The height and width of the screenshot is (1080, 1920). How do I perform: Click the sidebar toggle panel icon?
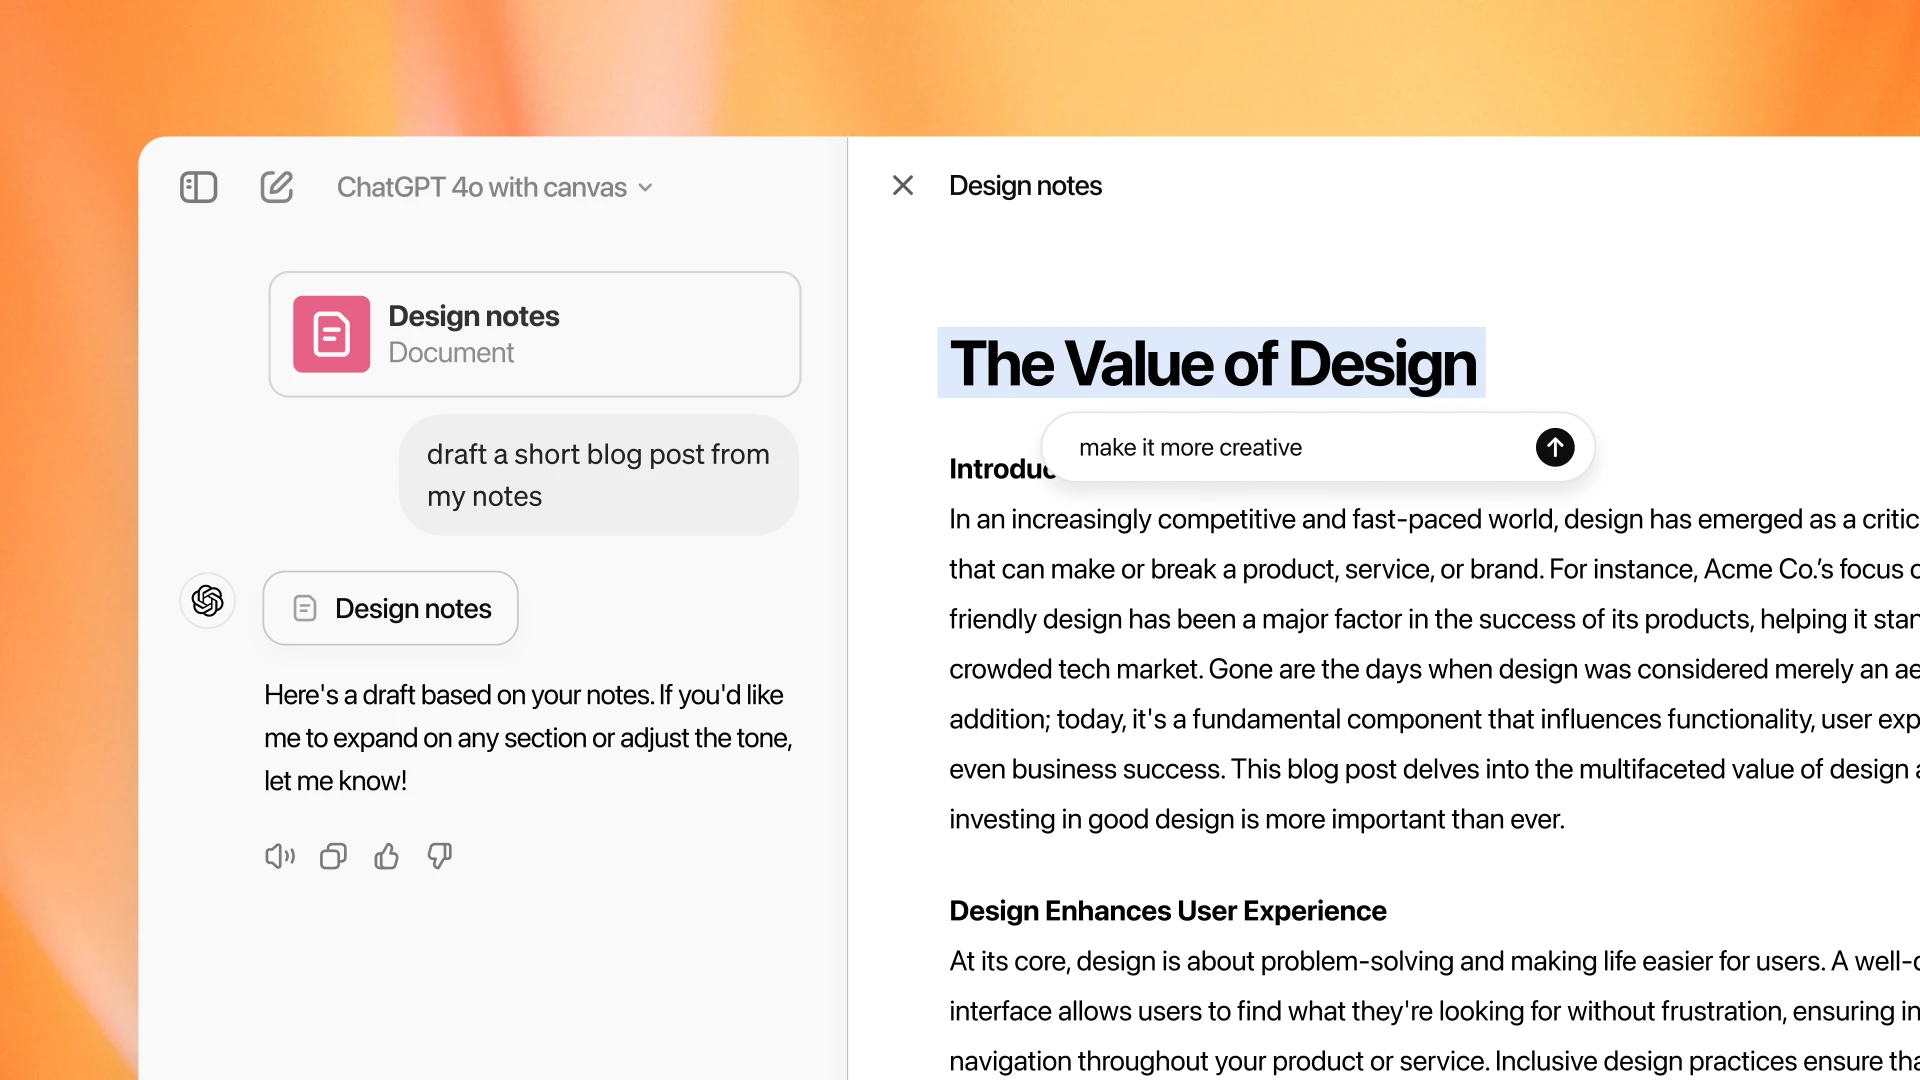(x=199, y=186)
